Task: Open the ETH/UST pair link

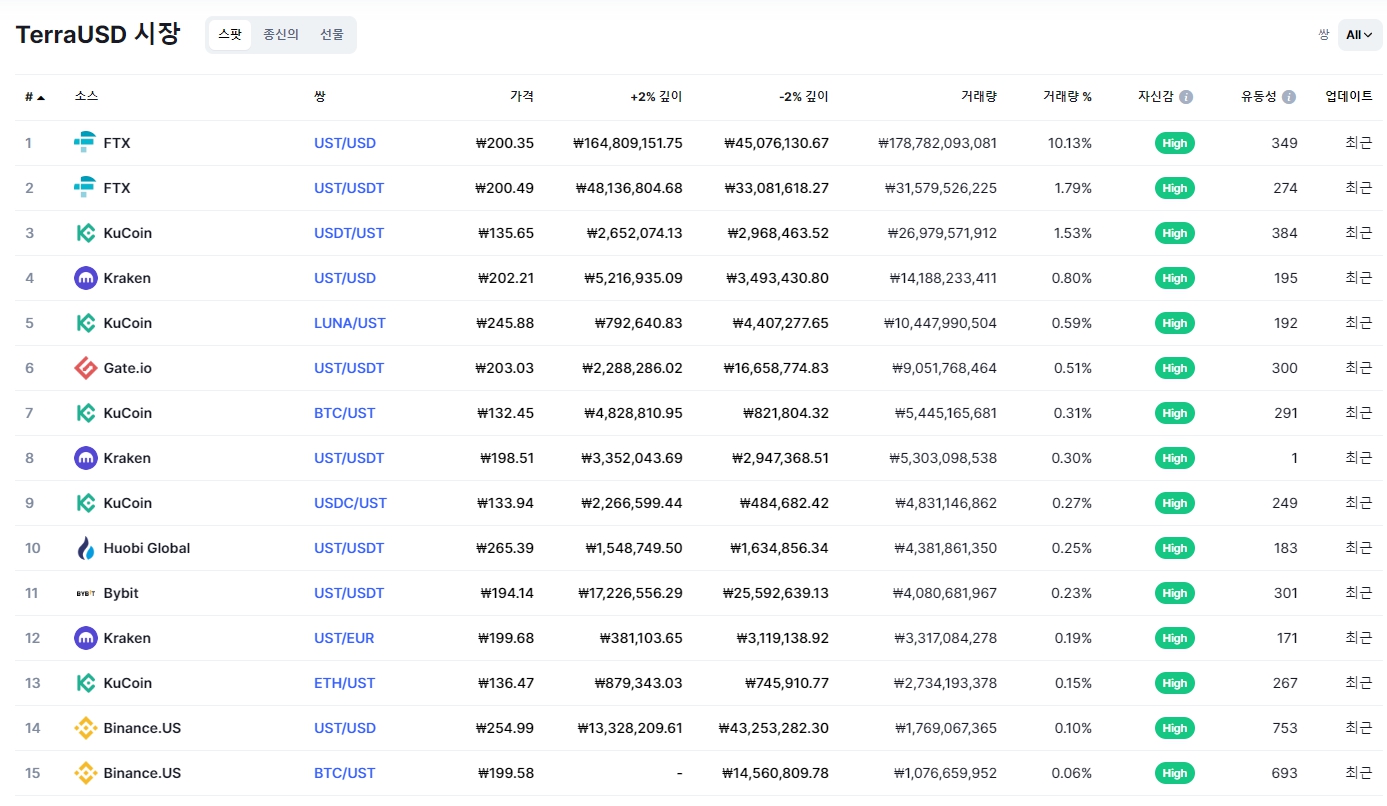Action: (345, 683)
